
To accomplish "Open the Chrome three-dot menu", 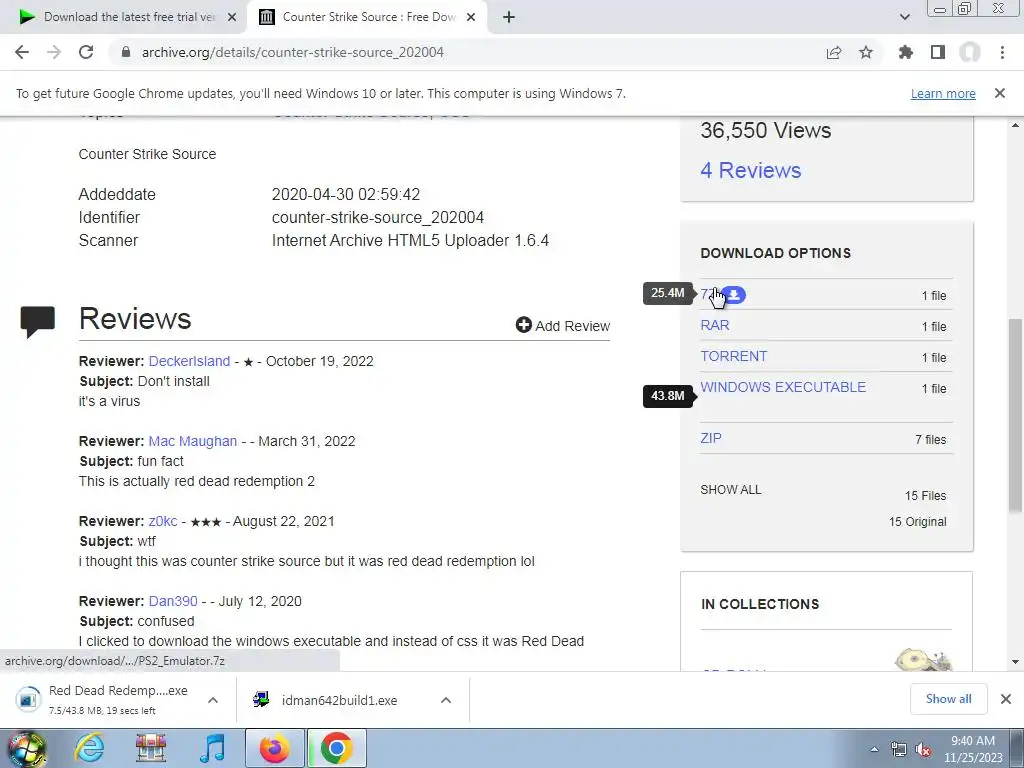I will [x=1002, y=52].
